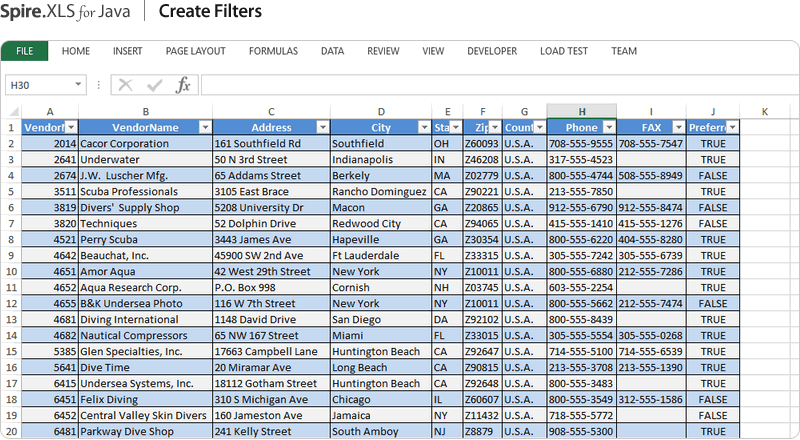The image size is (800, 440).
Task: Open the State filter dropdown
Action: 456,127
